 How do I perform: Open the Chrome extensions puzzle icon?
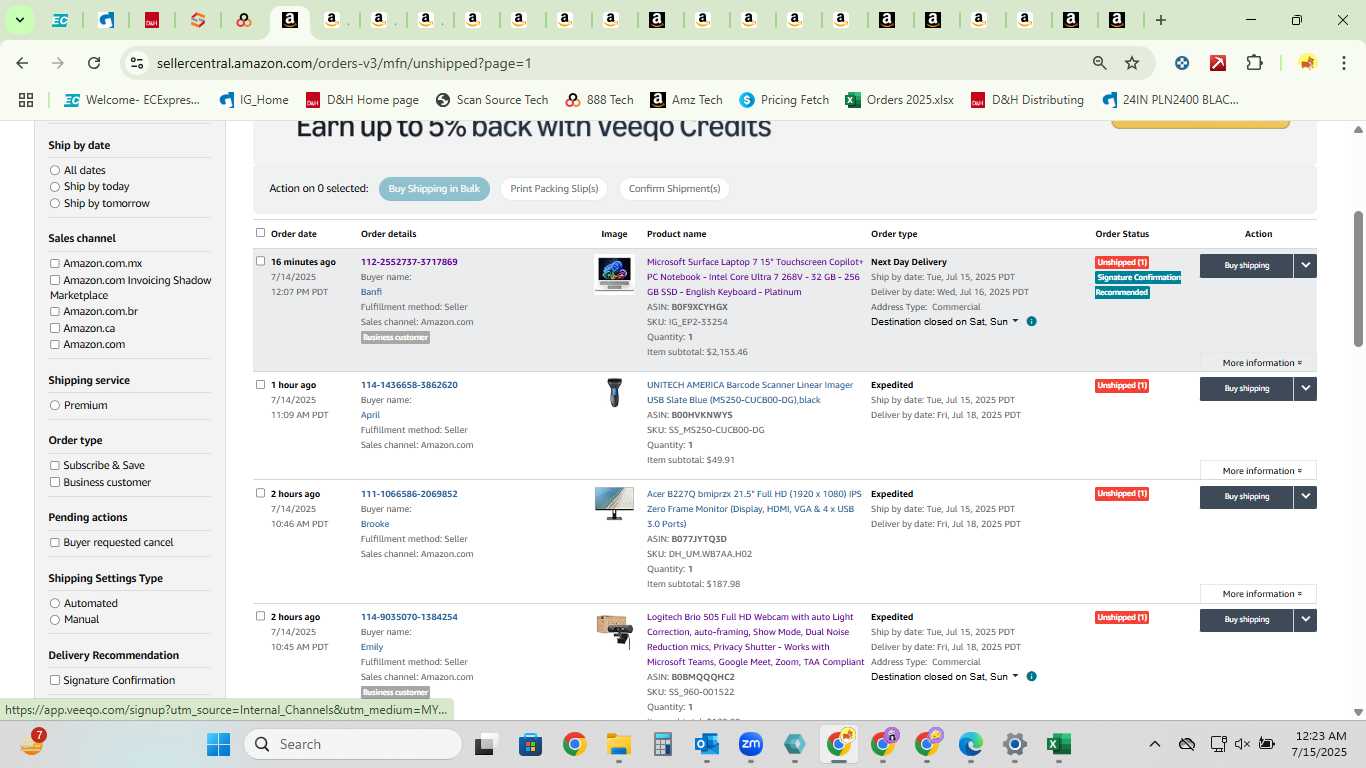click(1254, 63)
